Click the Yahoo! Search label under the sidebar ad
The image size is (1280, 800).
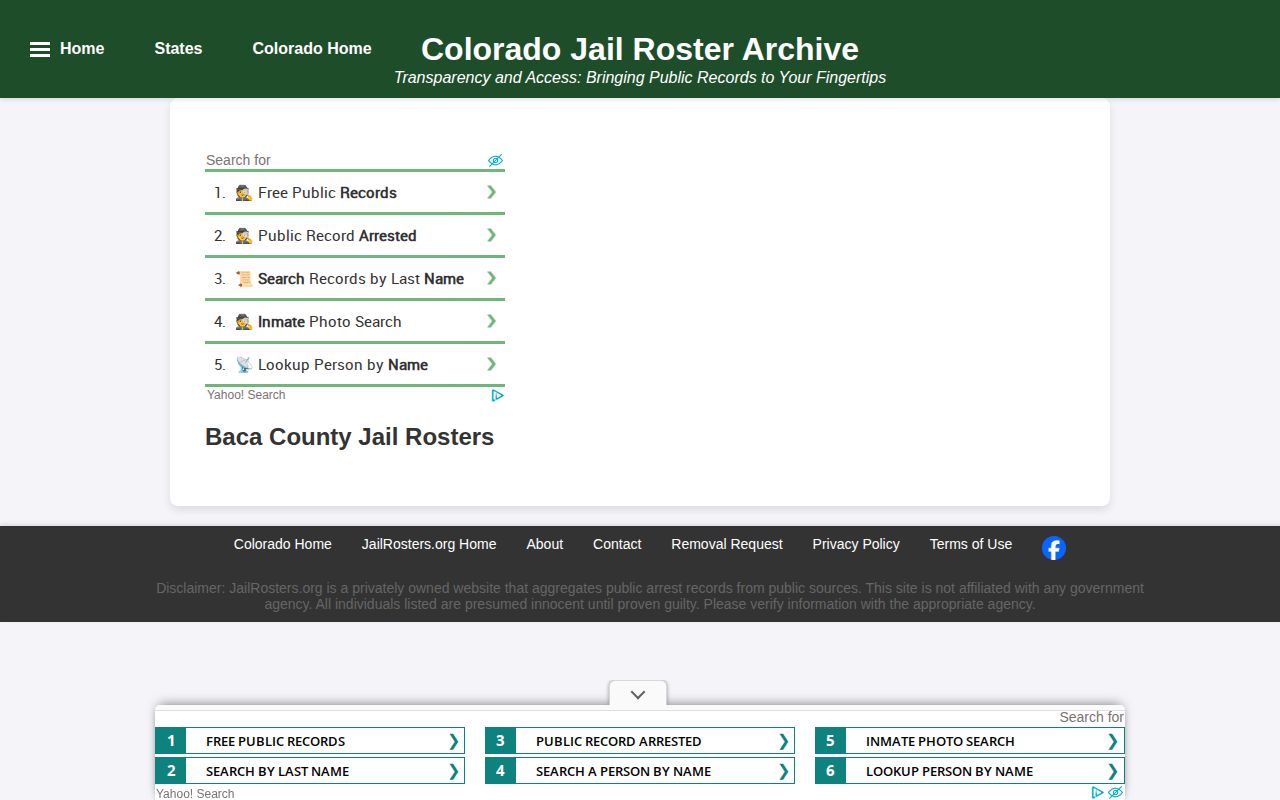246,395
